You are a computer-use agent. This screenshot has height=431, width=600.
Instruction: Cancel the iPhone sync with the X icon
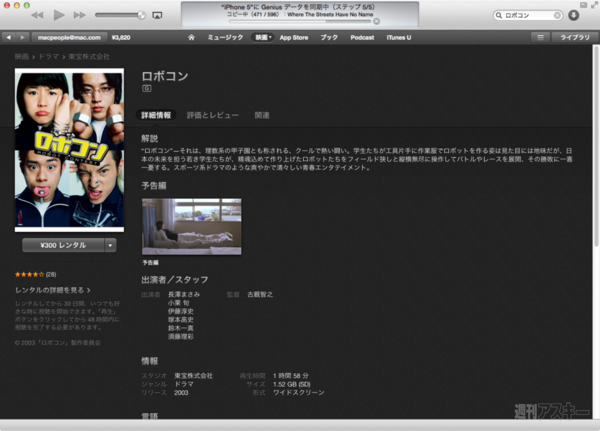click(377, 21)
